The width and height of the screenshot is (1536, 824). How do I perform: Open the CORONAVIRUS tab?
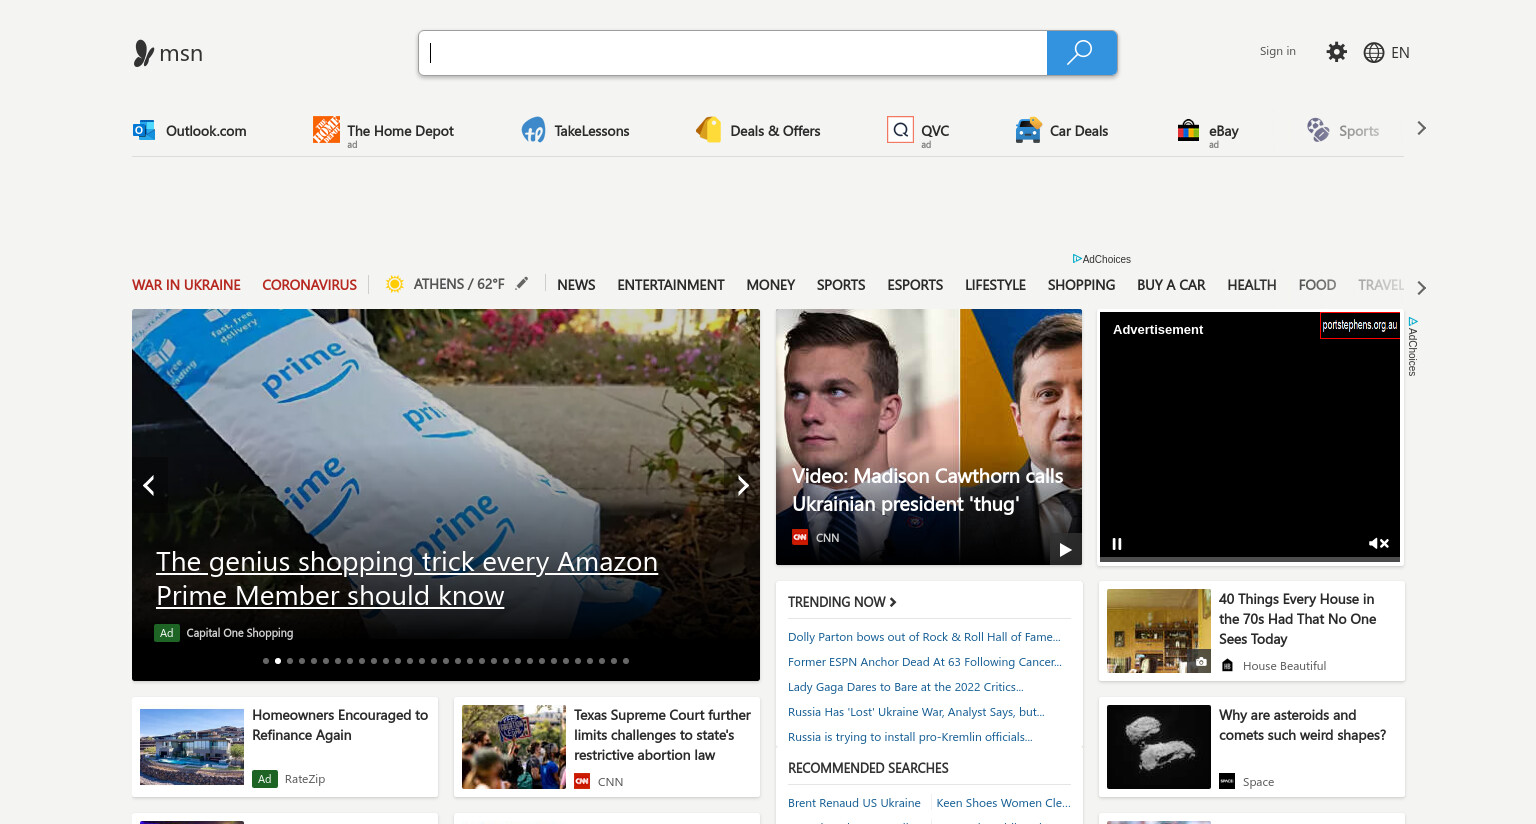click(x=309, y=285)
